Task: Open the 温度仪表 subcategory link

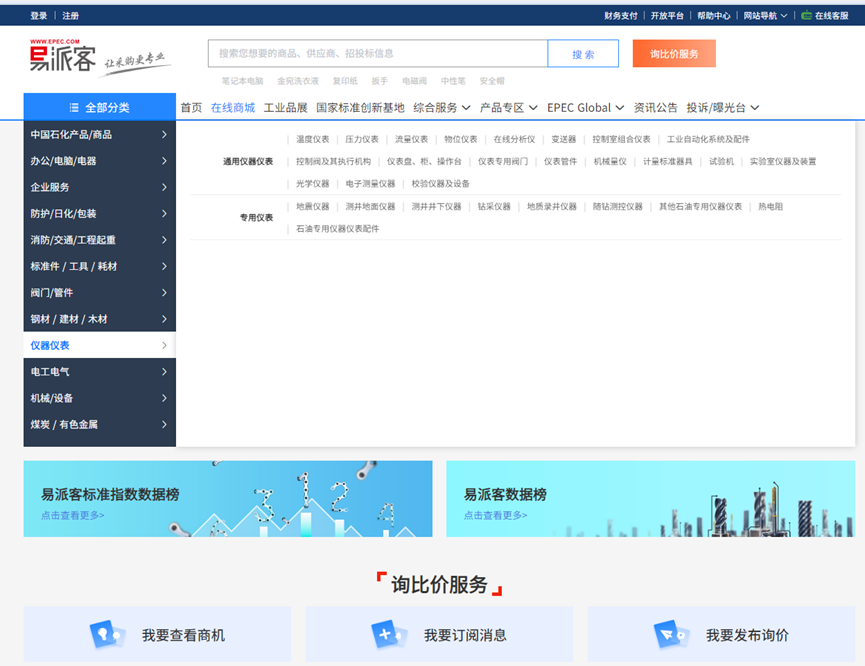Action: pyautogui.click(x=312, y=139)
